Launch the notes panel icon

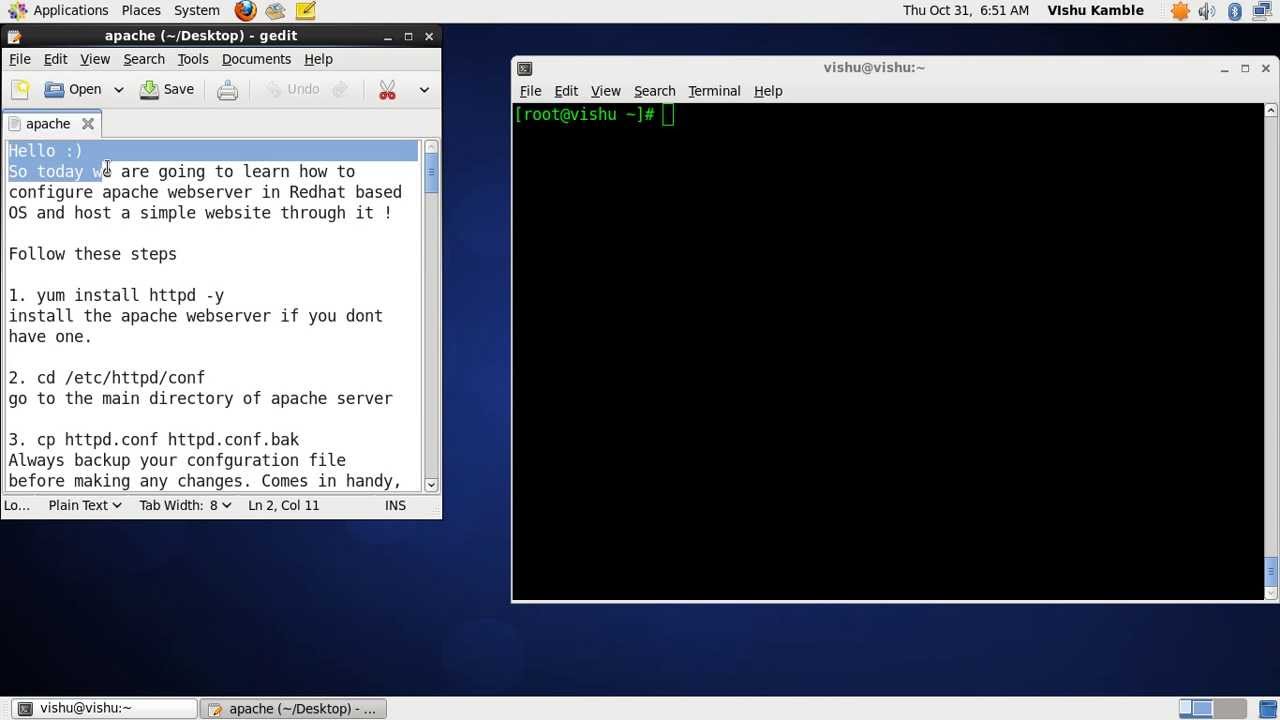[x=306, y=11]
